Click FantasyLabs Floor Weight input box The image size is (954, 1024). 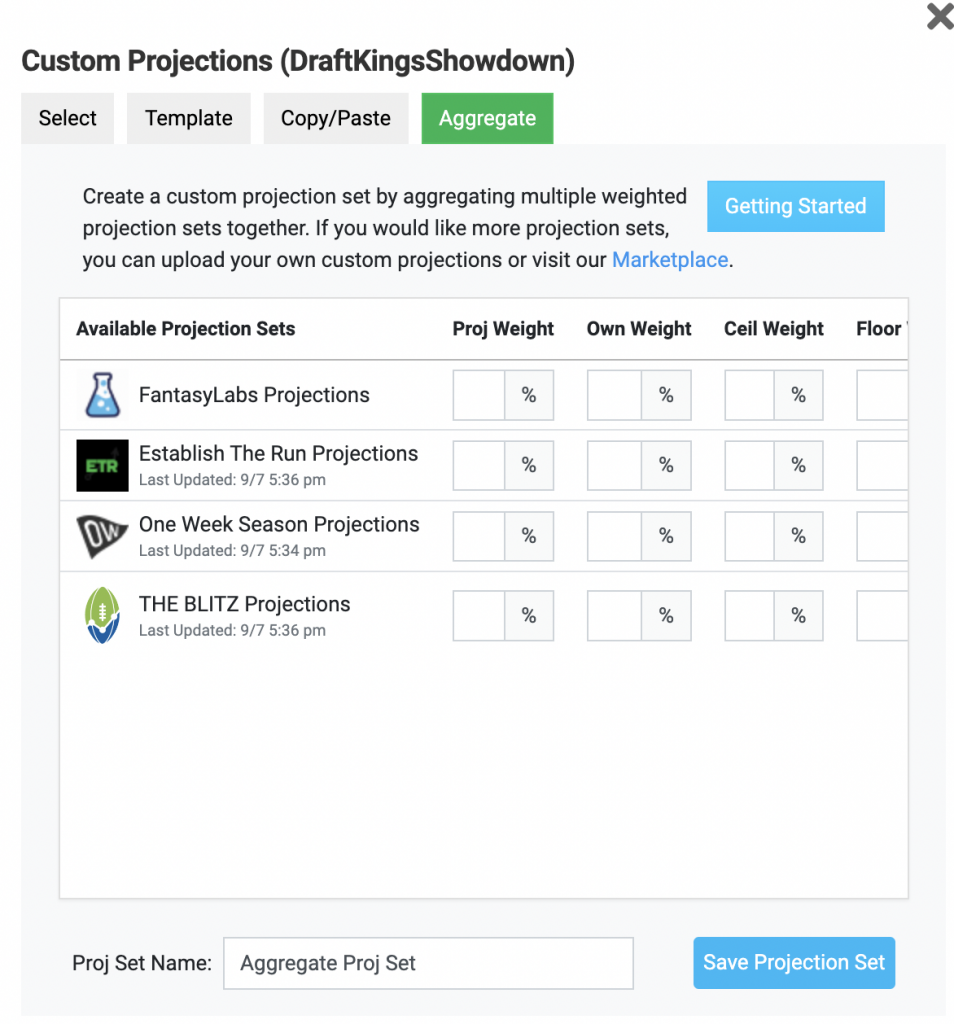[x=882, y=395]
